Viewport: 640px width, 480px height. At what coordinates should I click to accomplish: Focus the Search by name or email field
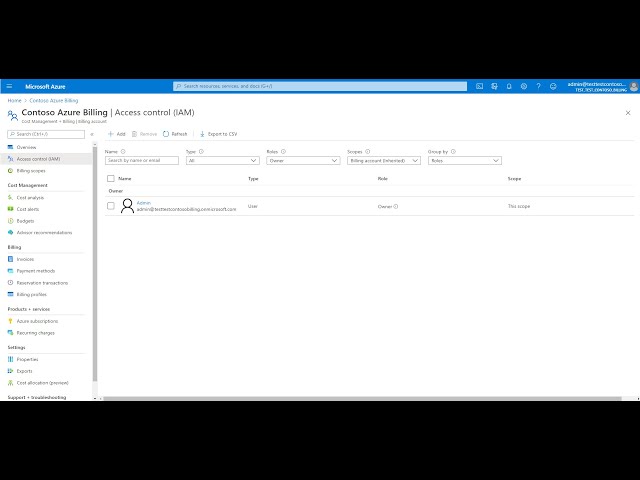tap(142, 160)
